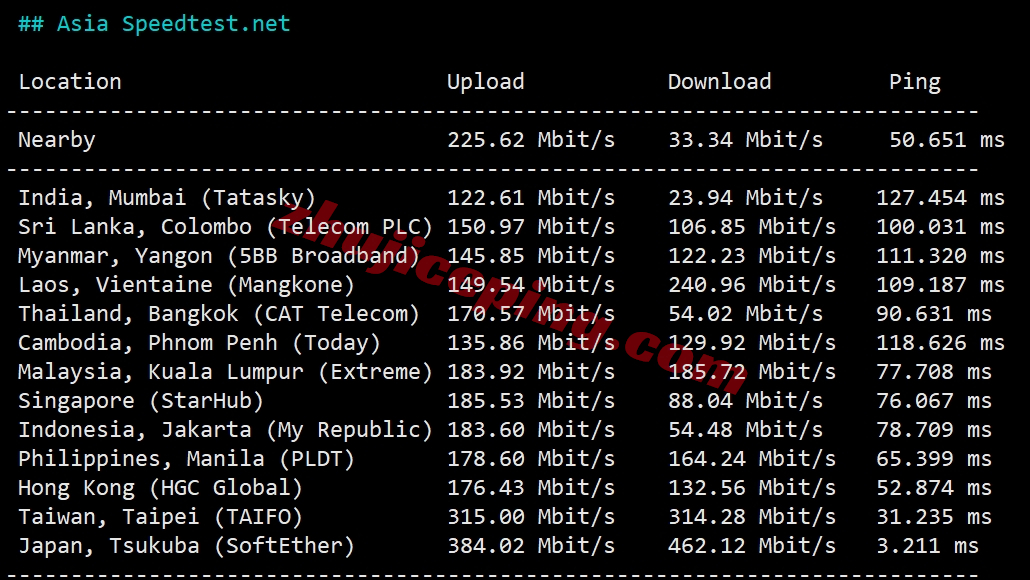1030x580 pixels.
Task: Click Laos, Vientaine (Mangkone) entry
Action: pos(186,285)
